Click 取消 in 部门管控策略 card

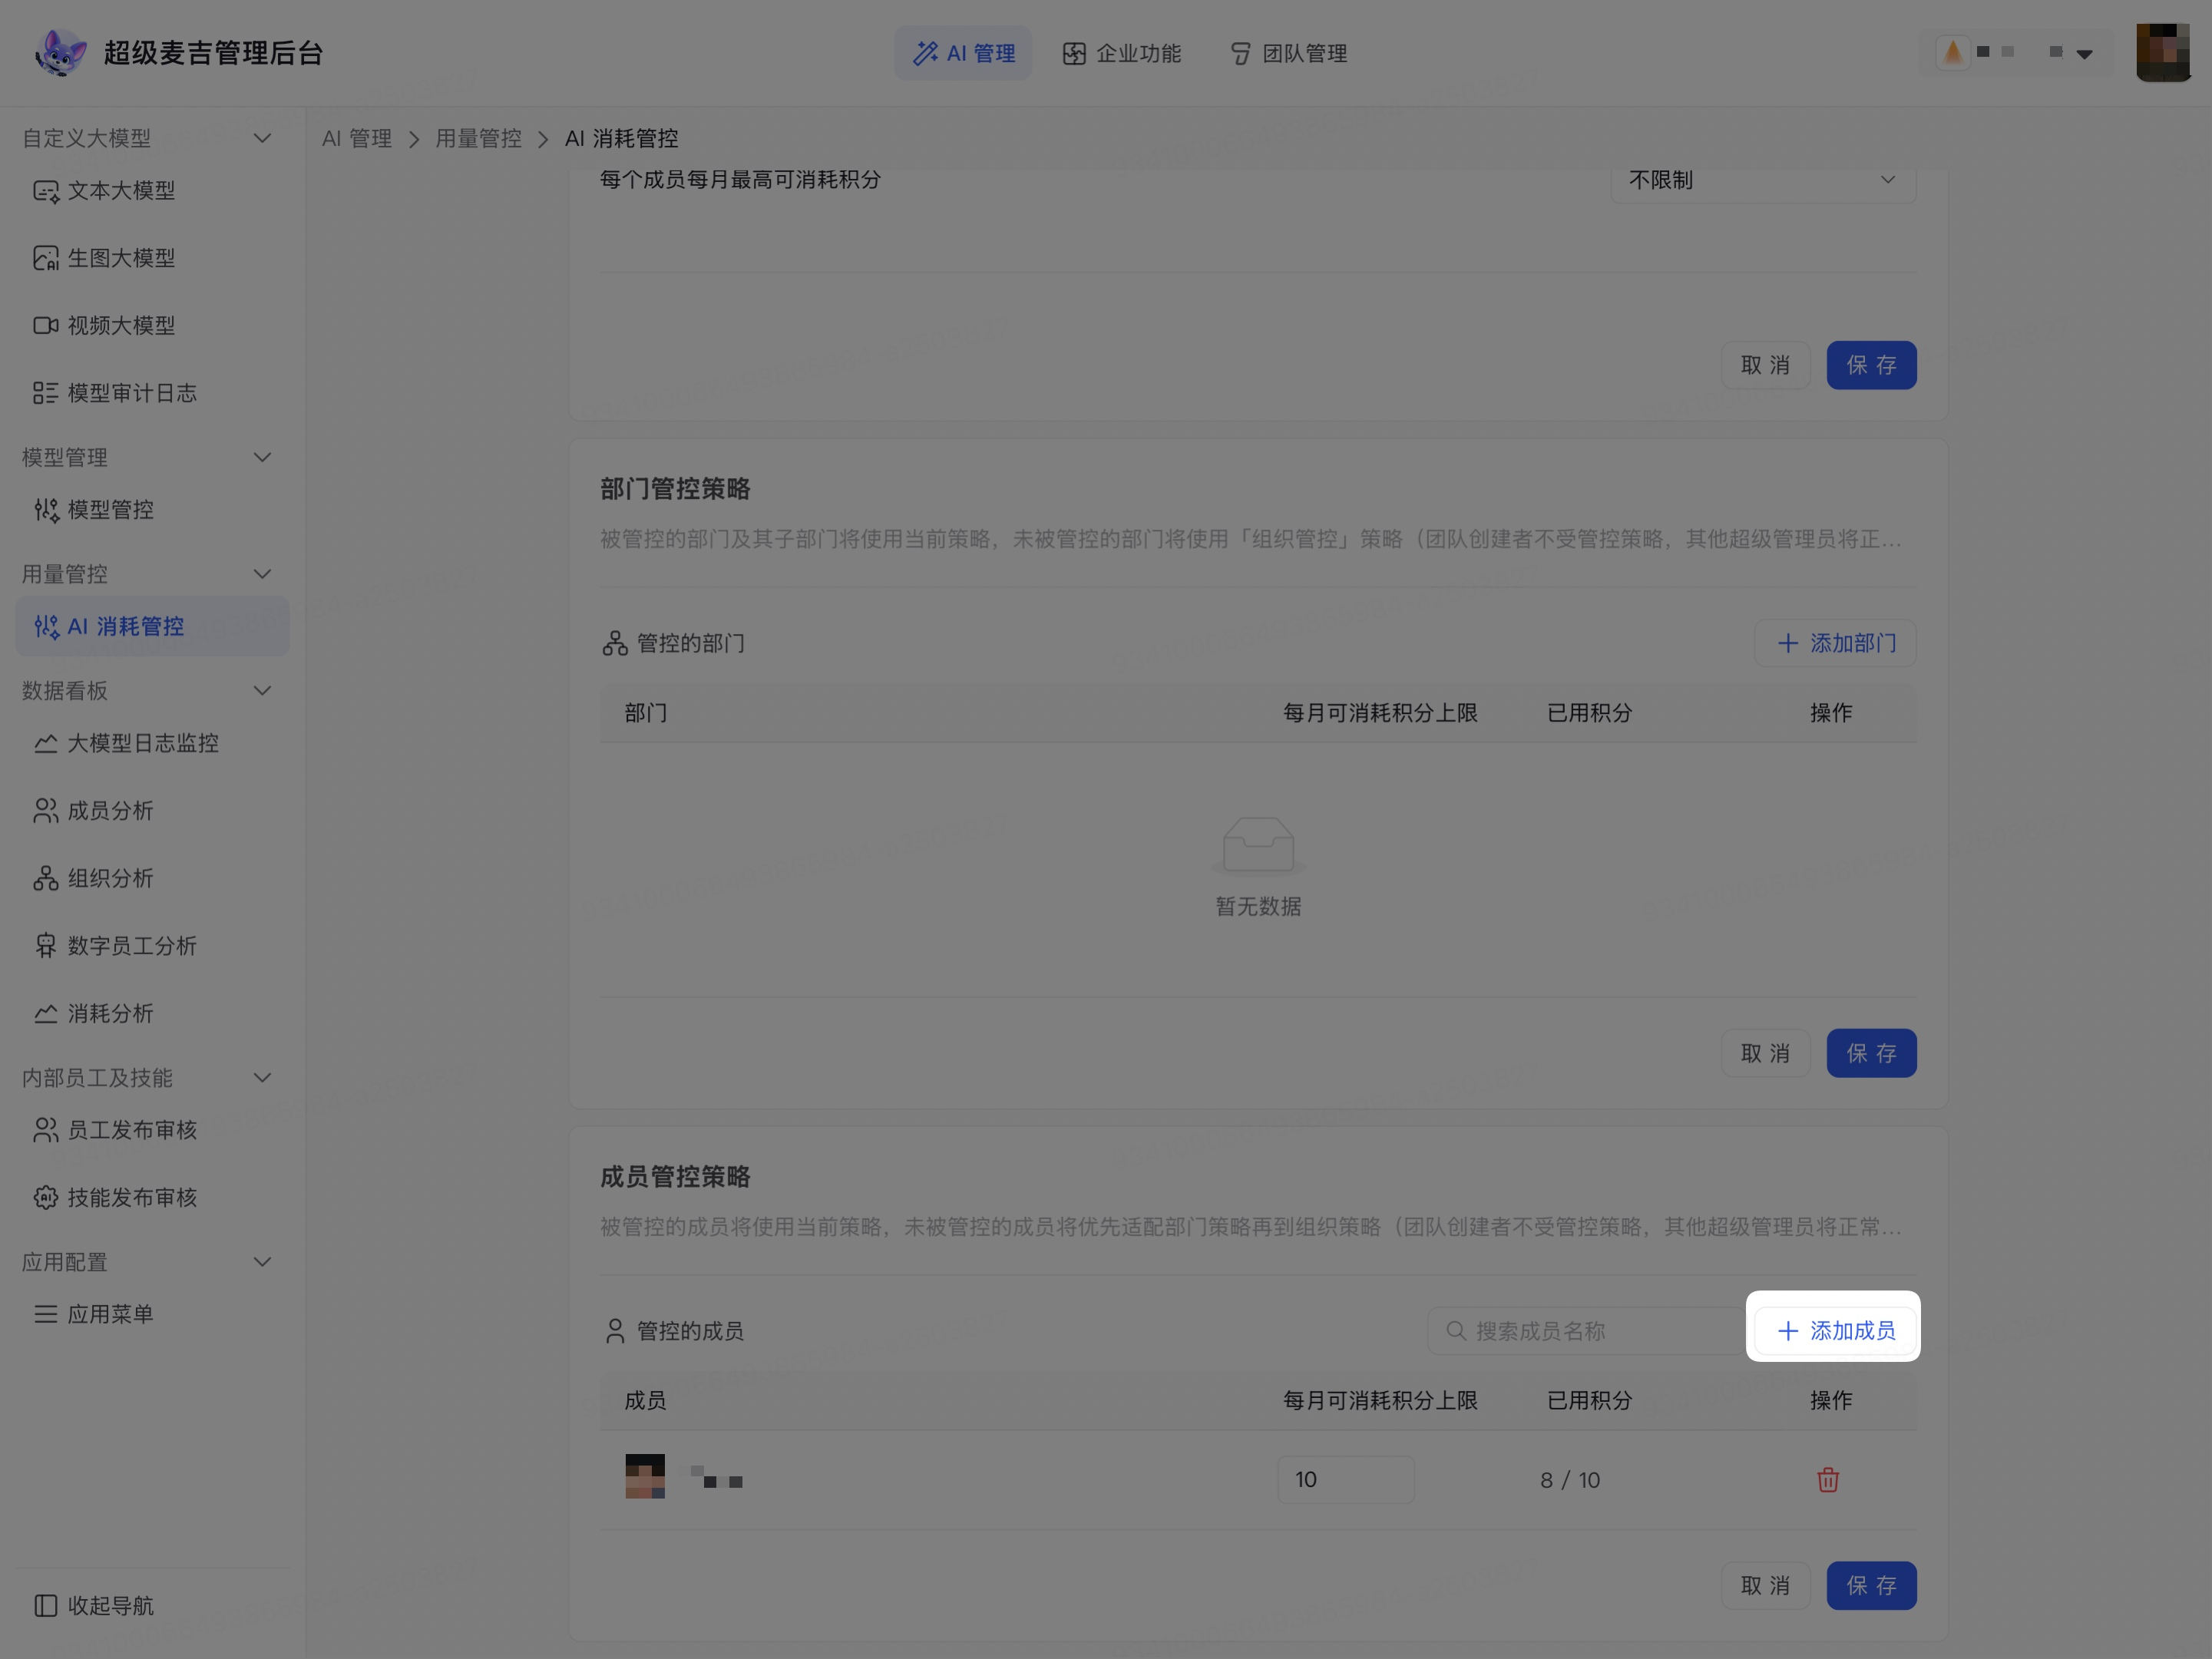click(x=1765, y=1053)
